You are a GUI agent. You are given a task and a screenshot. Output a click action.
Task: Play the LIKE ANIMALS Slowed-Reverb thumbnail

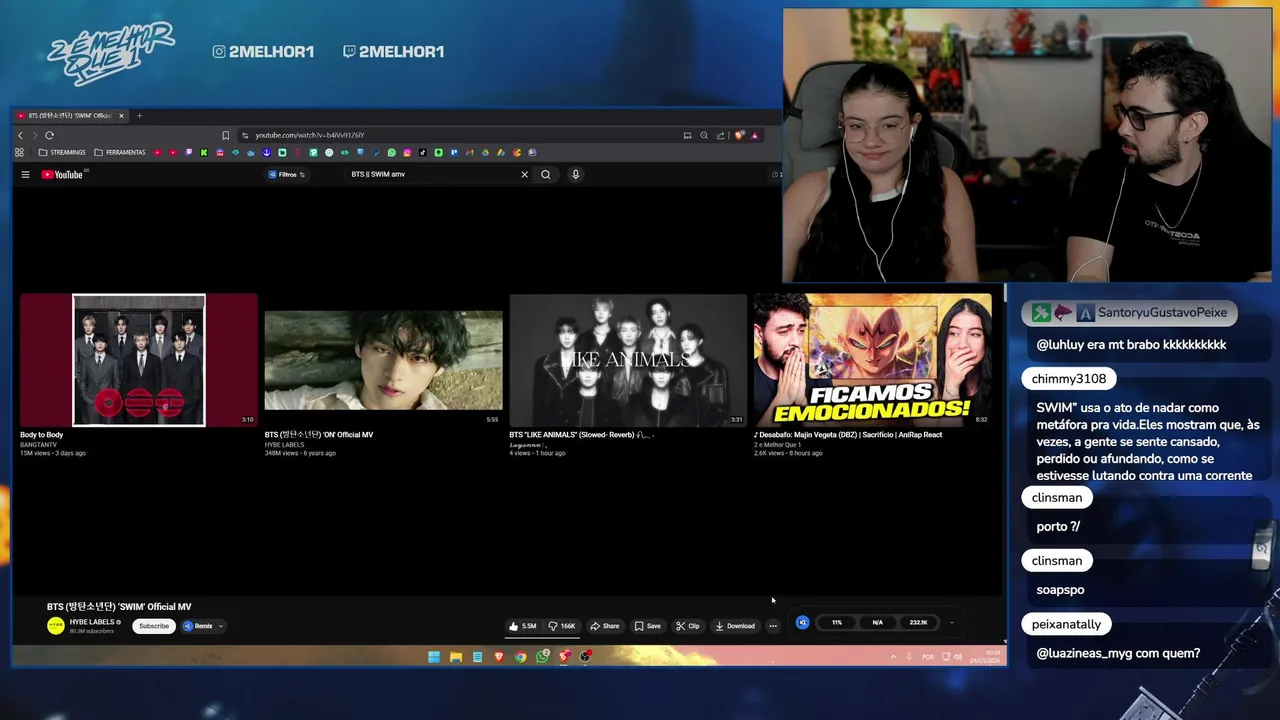point(628,360)
